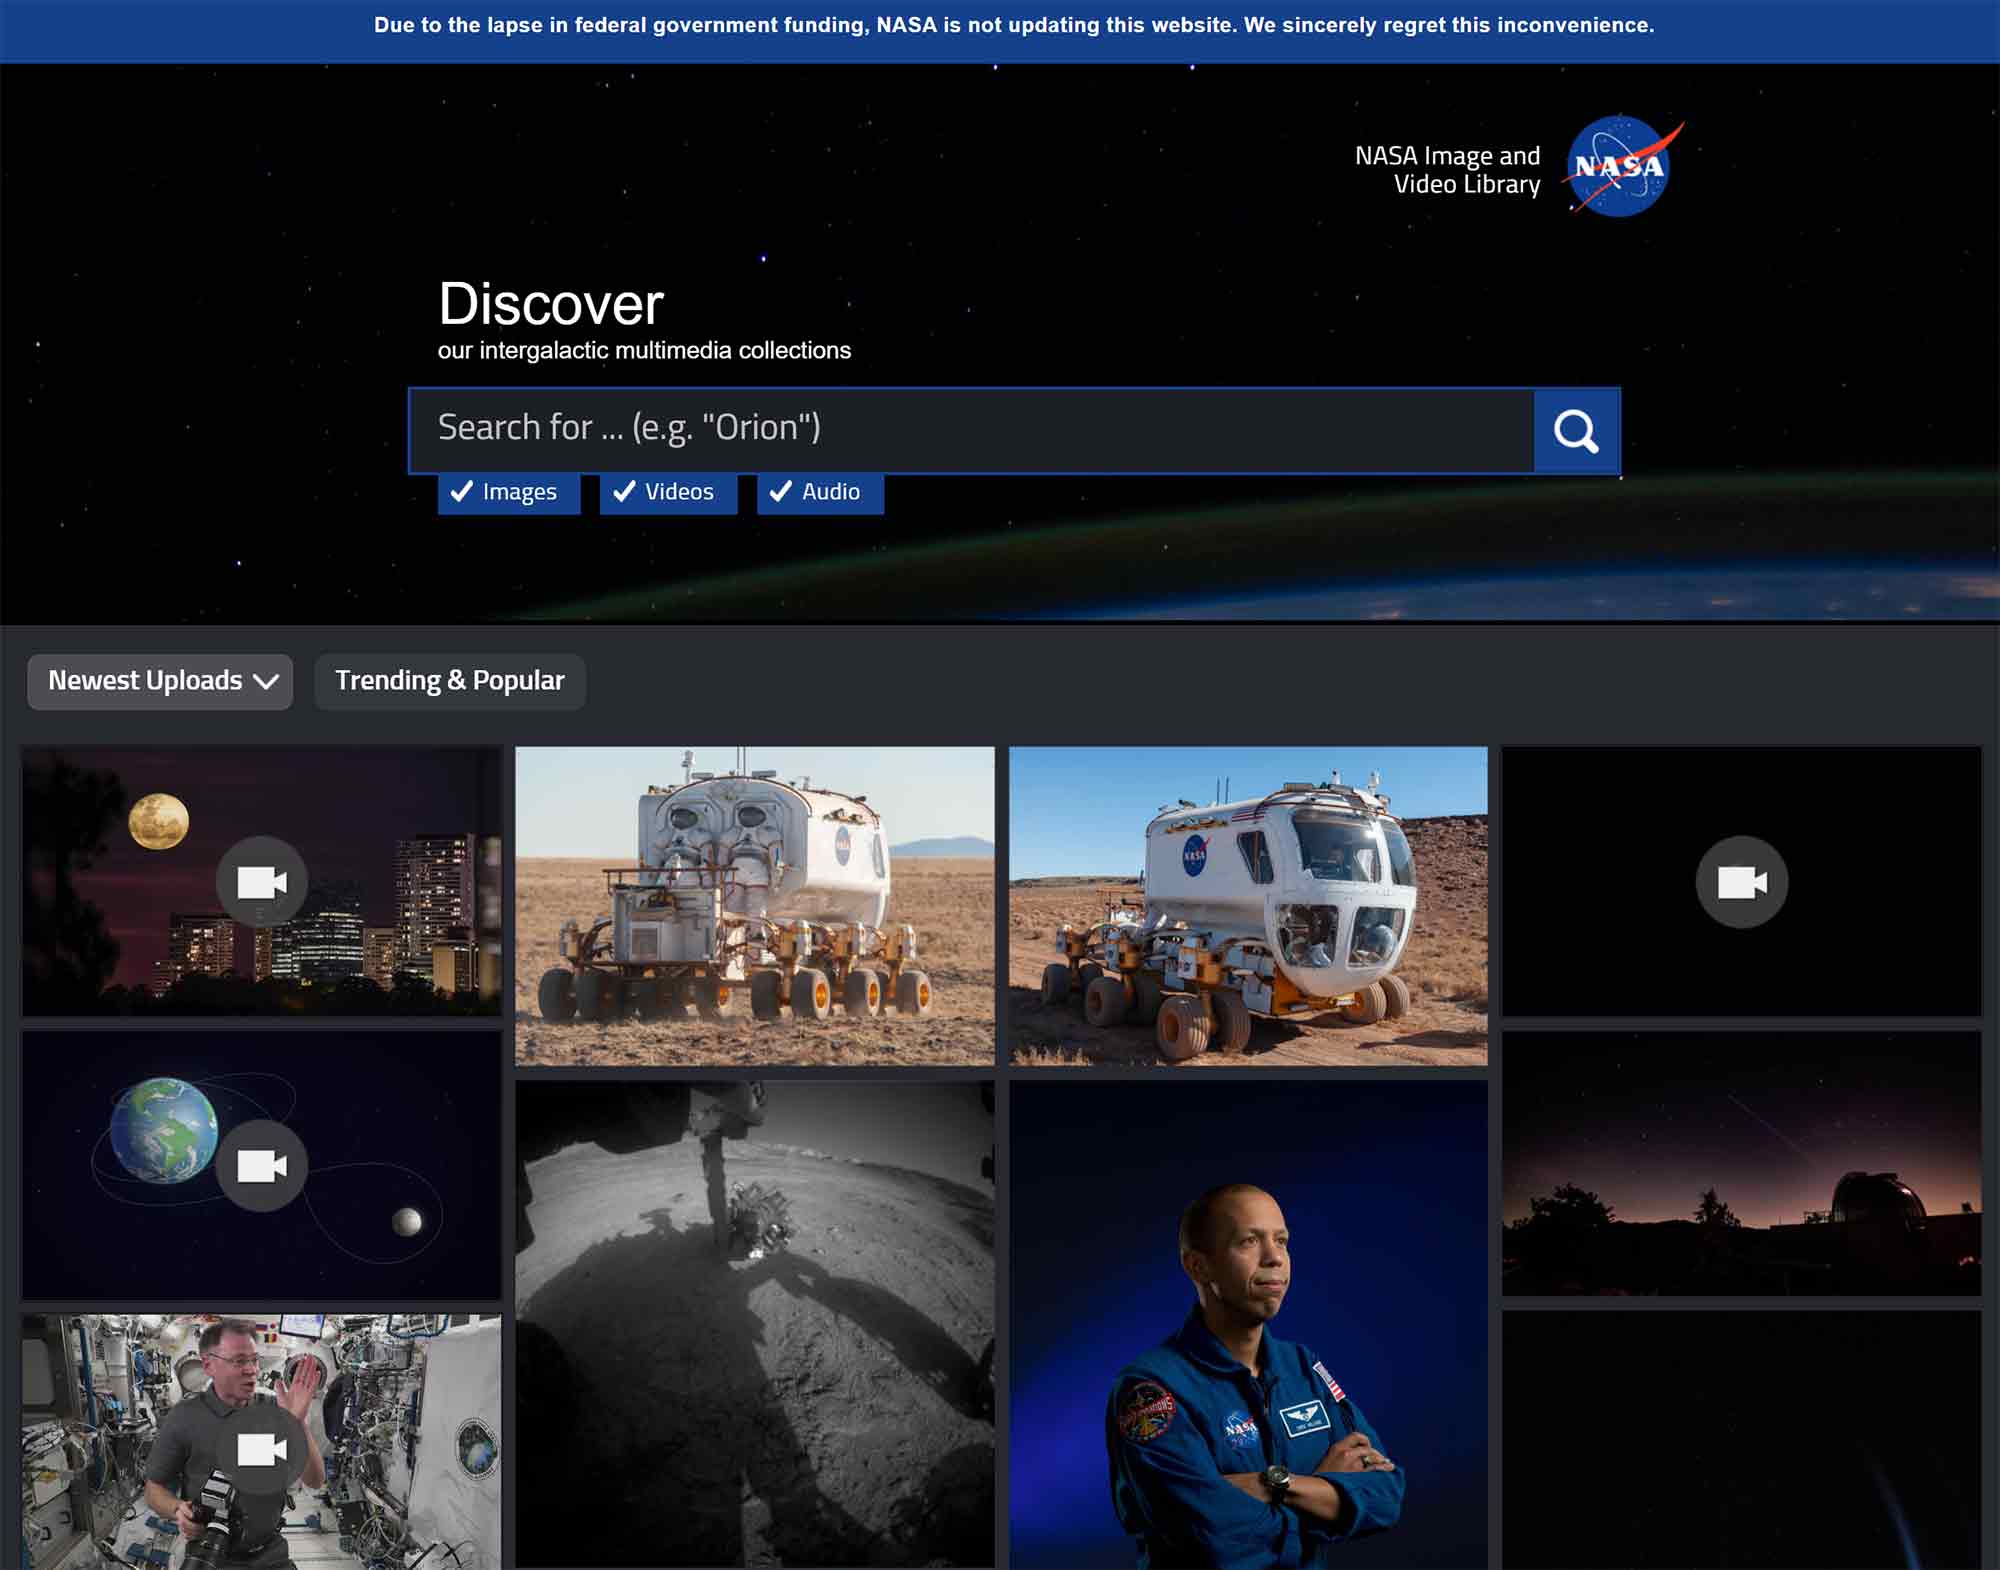This screenshot has width=2000, height=1570.
Task: Open the rover rear view desert photo
Action: point(754,905)
